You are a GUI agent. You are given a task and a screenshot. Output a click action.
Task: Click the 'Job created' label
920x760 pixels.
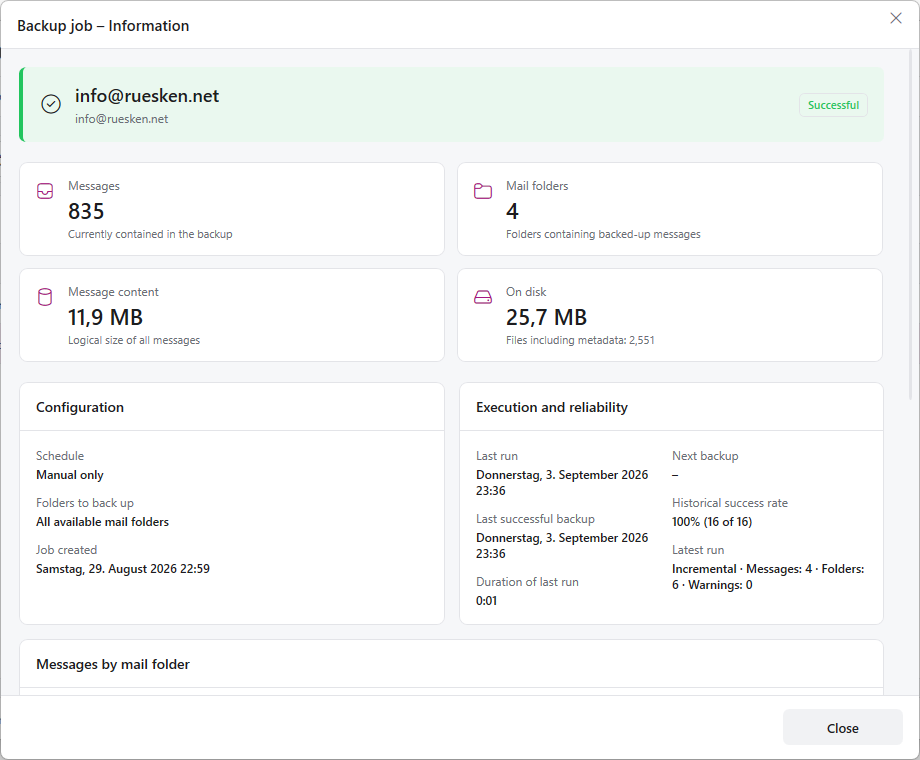pyautogui.click(x=66, y=550)
